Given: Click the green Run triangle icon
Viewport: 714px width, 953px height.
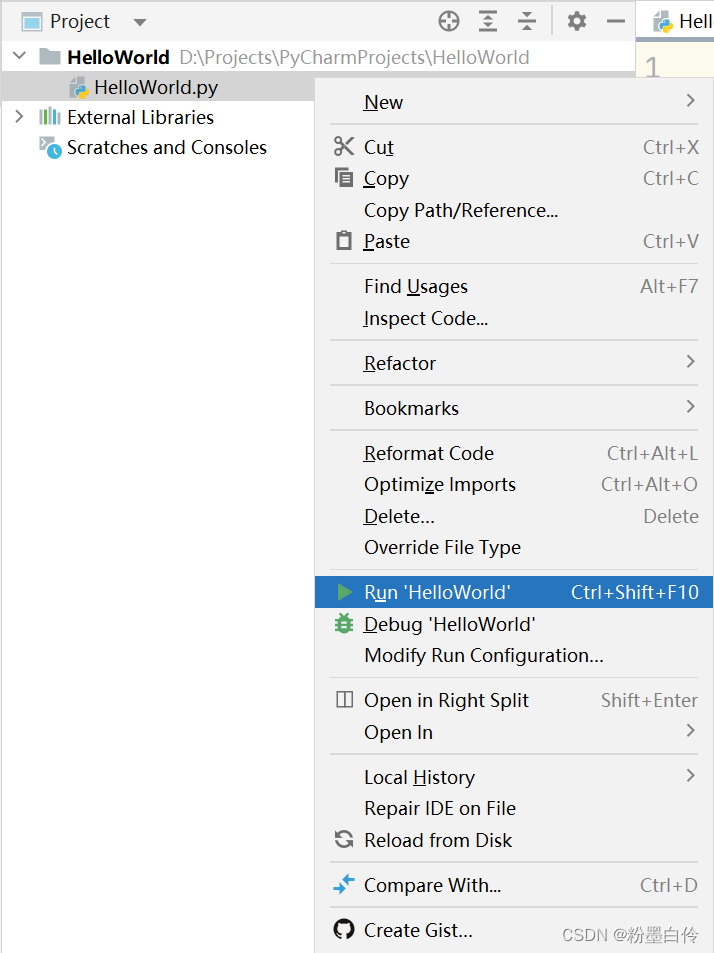Looking at the screenshot, I should [345, 592].
